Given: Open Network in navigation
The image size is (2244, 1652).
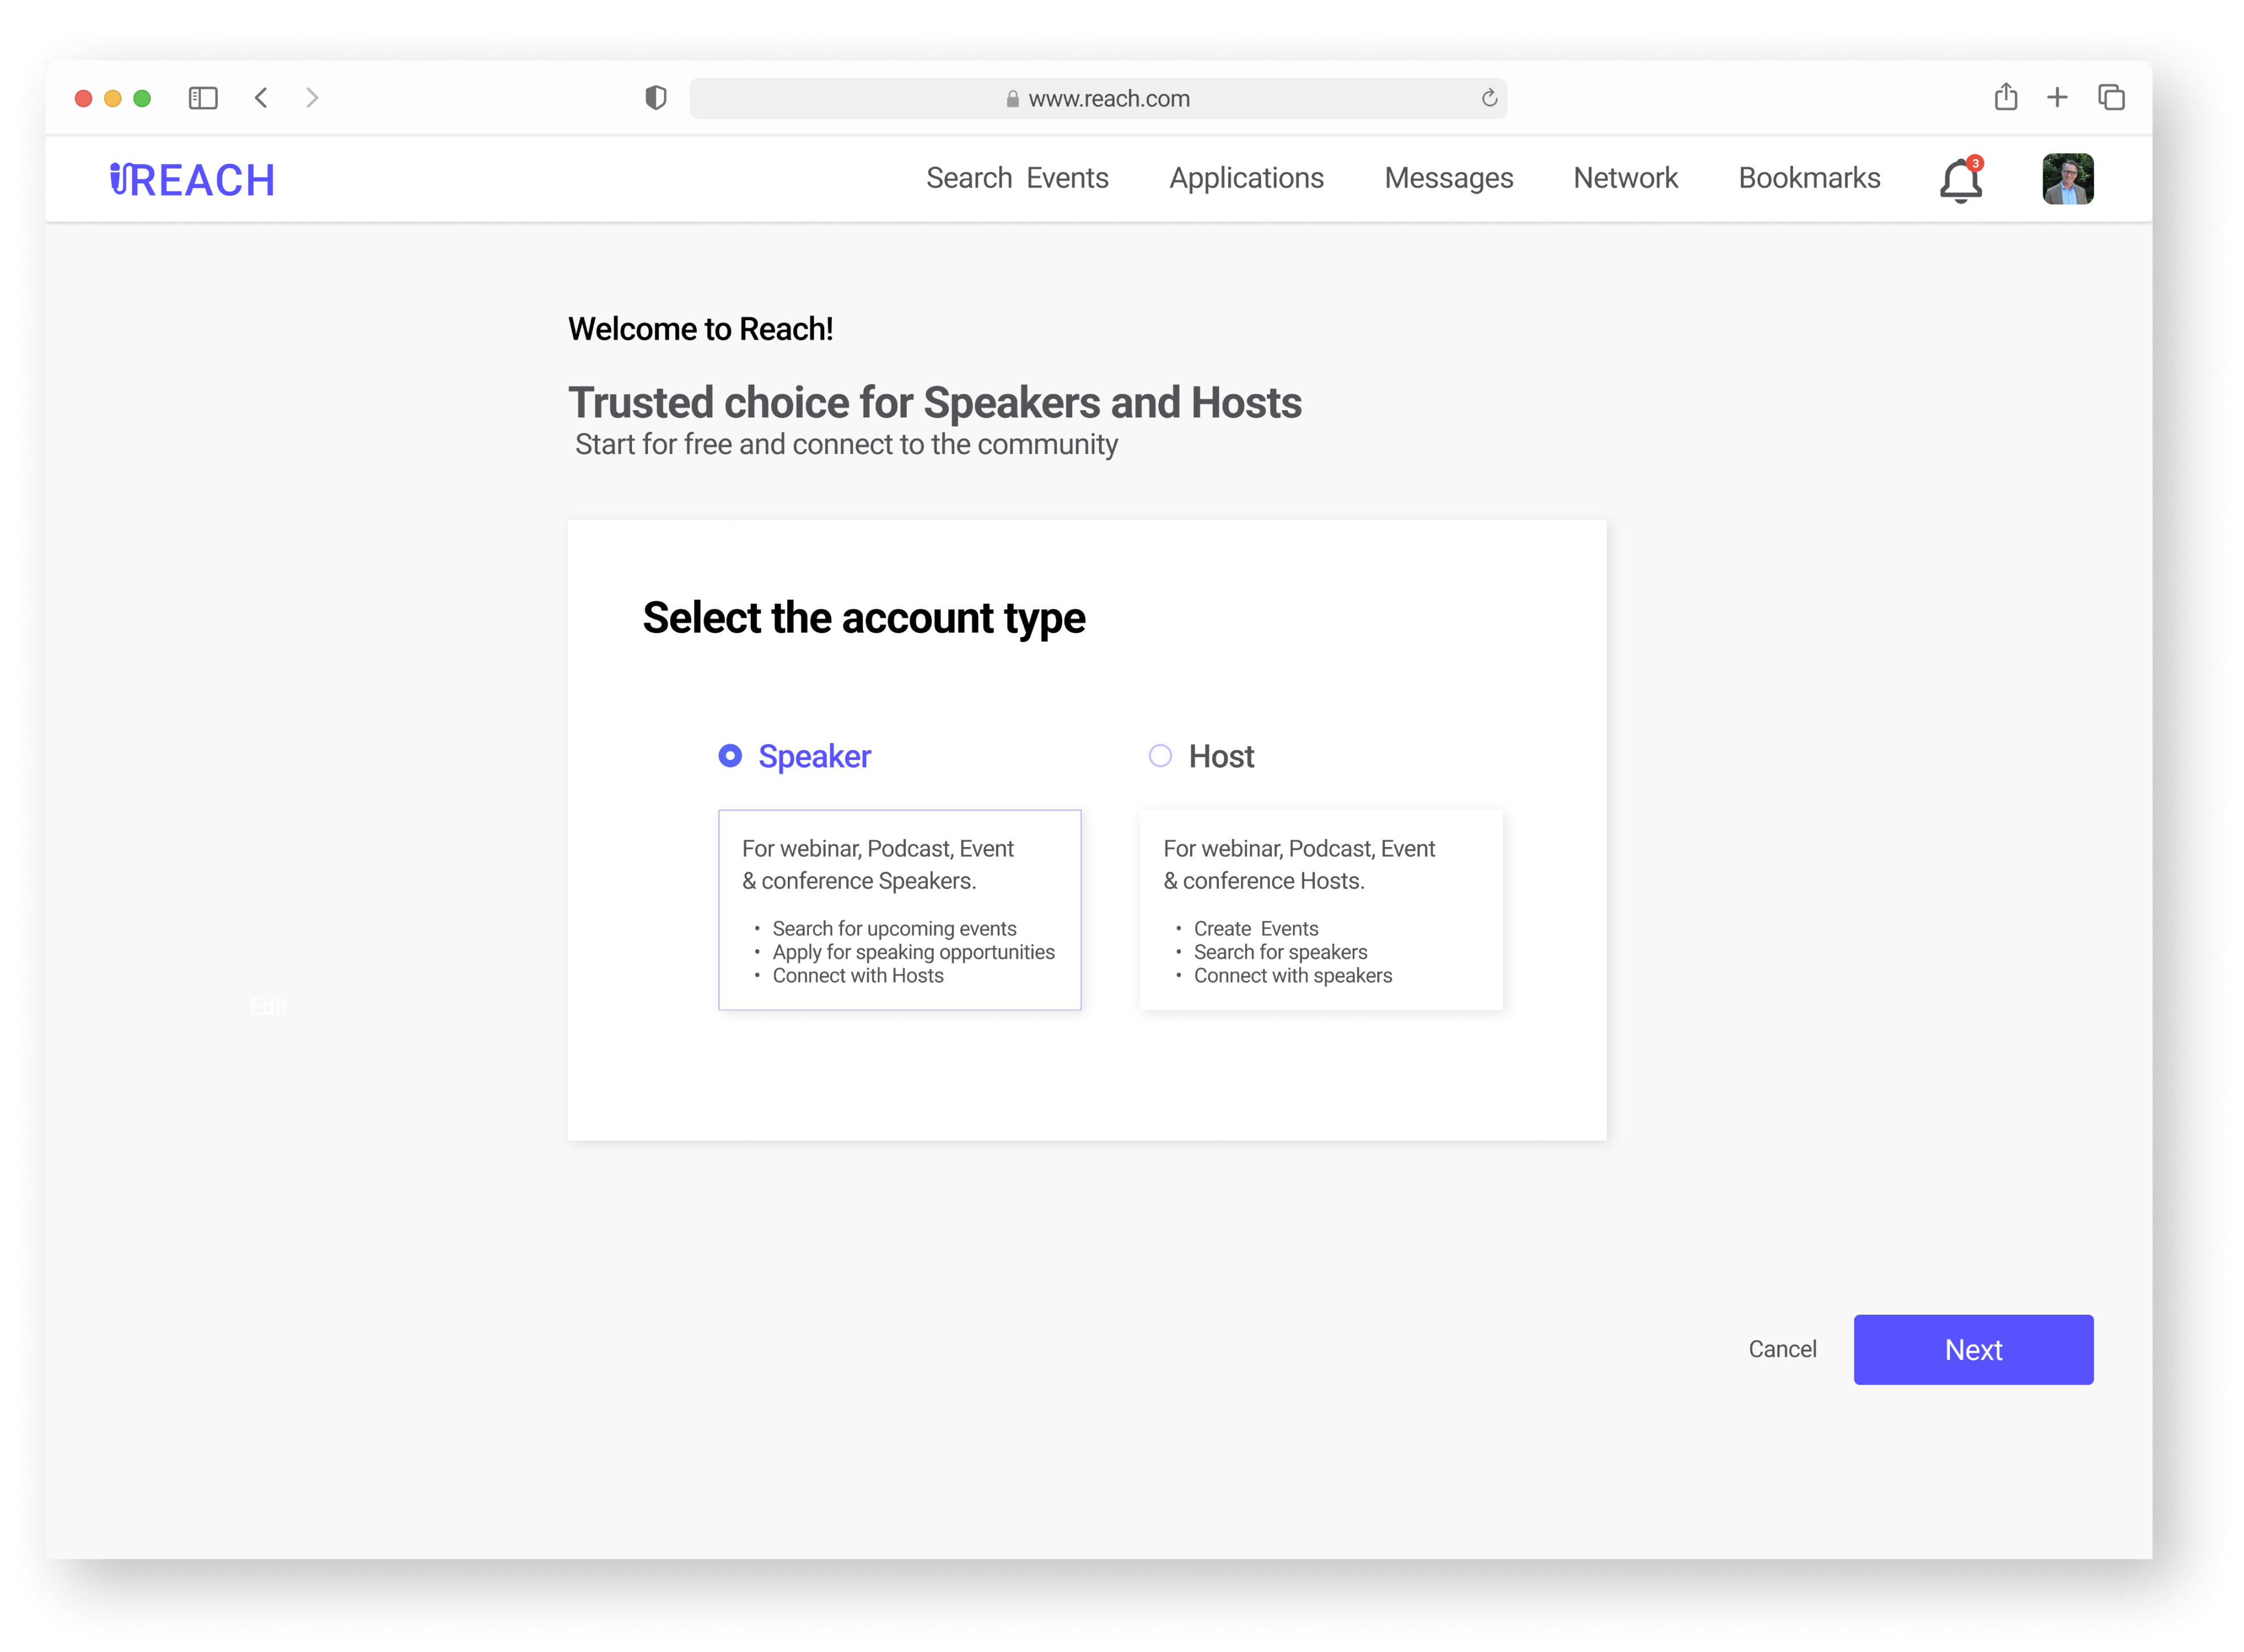Looking at the screenshot, I should pos(1625,178).
